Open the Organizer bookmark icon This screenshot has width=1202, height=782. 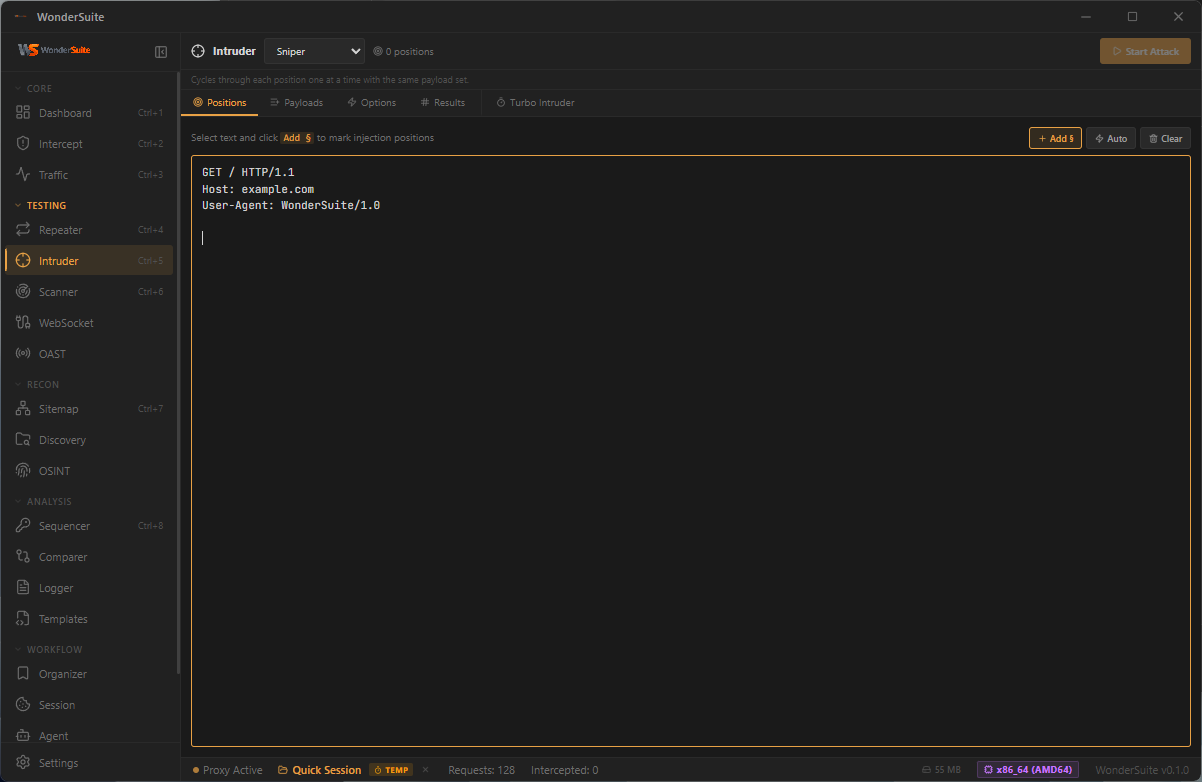(23, 674)
